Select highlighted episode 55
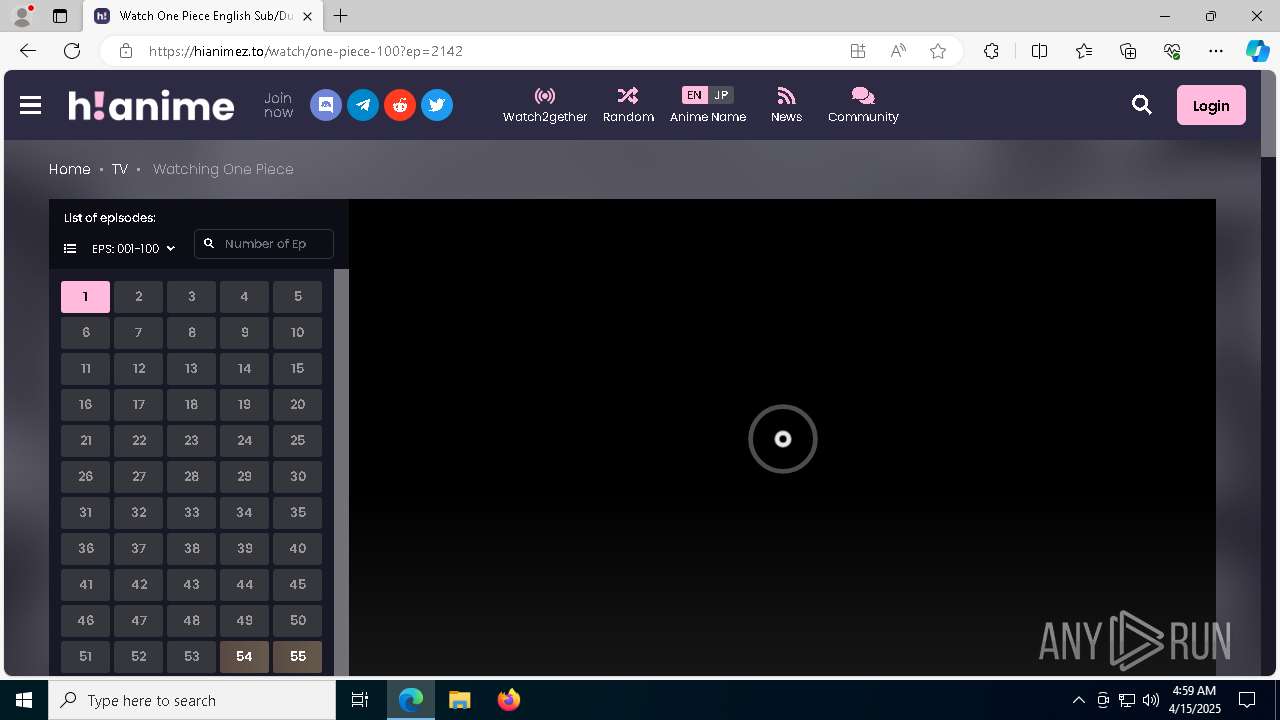The width and height of the screenshot is (1280, 720). click(297, 657)
